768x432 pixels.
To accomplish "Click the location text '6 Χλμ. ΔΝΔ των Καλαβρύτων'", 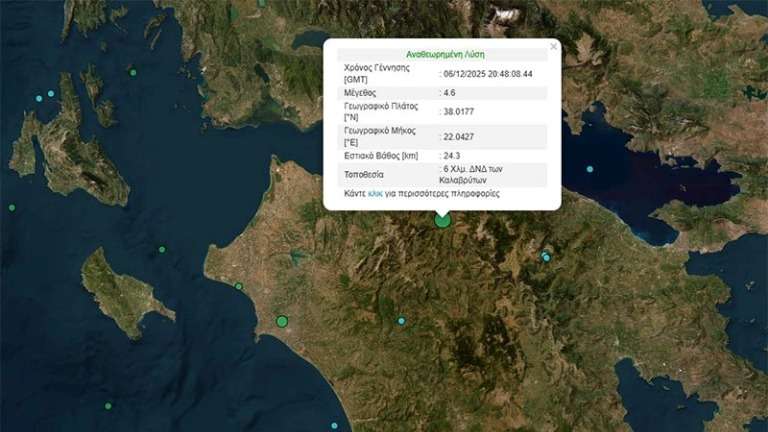I will coord(471,174).
